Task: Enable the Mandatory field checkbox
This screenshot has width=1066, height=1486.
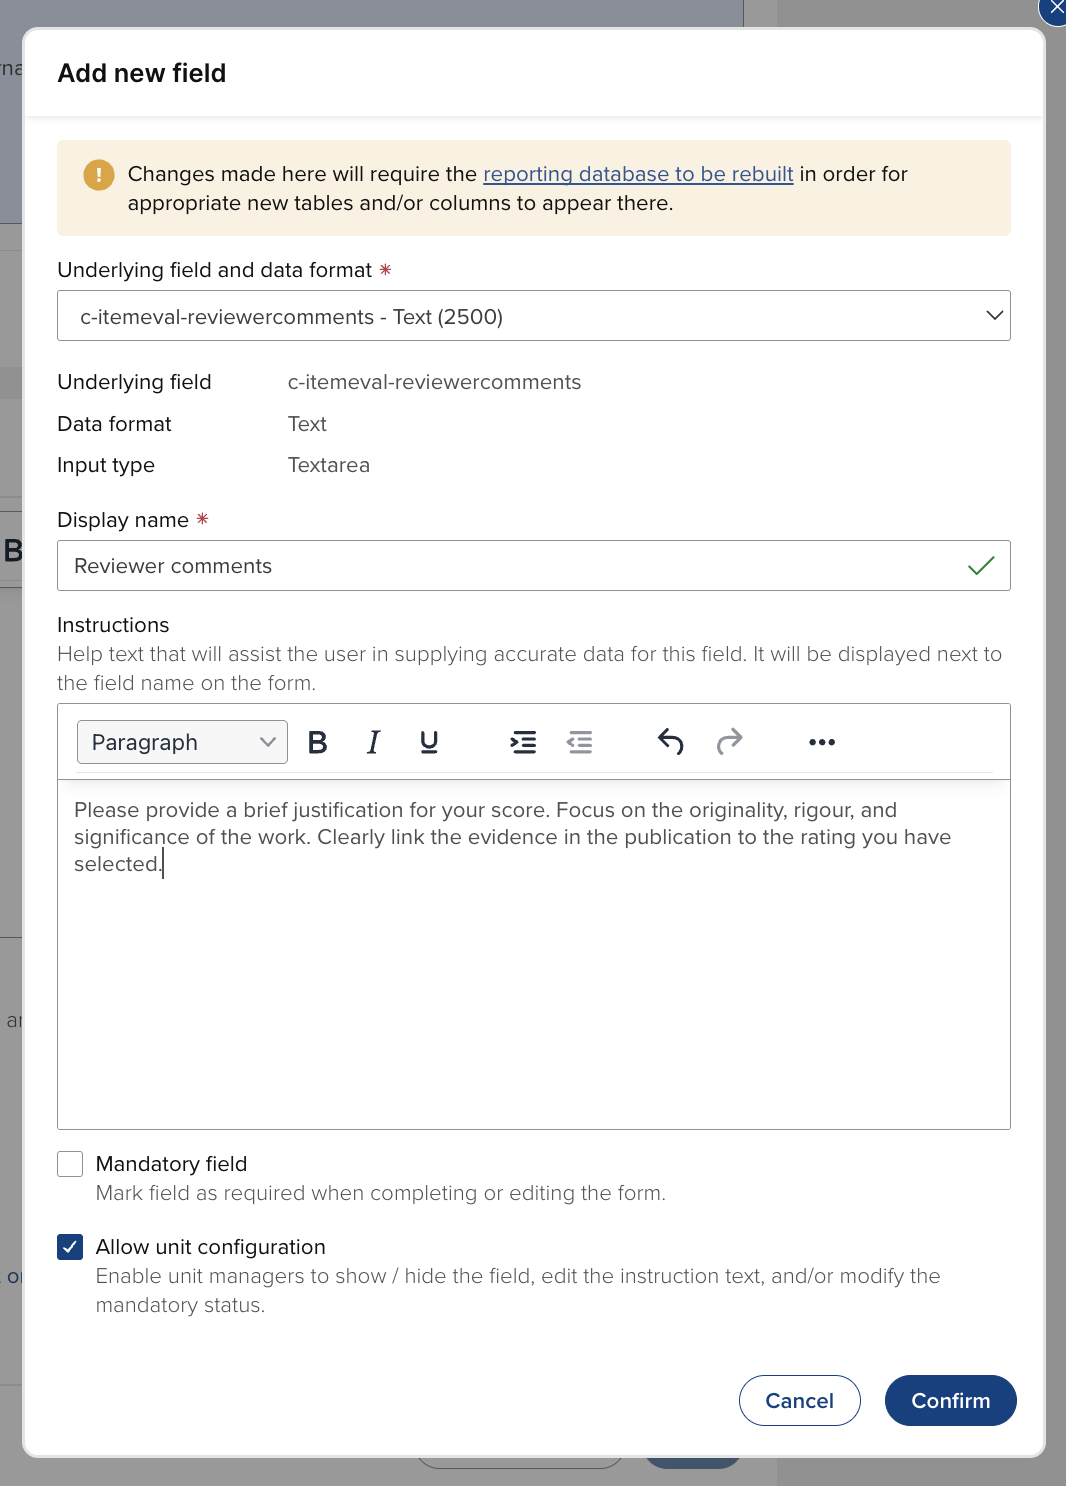Action: (x=70, y=1164)
